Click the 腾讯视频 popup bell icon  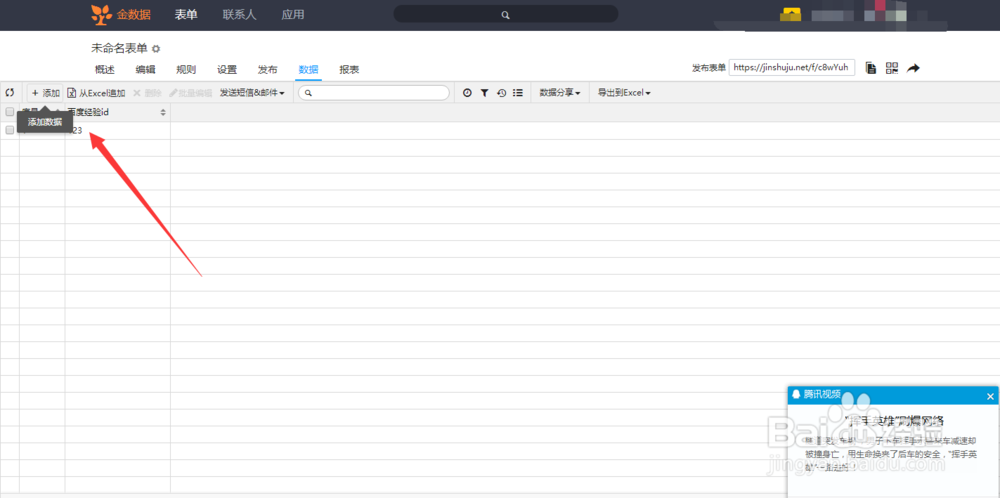796,394
